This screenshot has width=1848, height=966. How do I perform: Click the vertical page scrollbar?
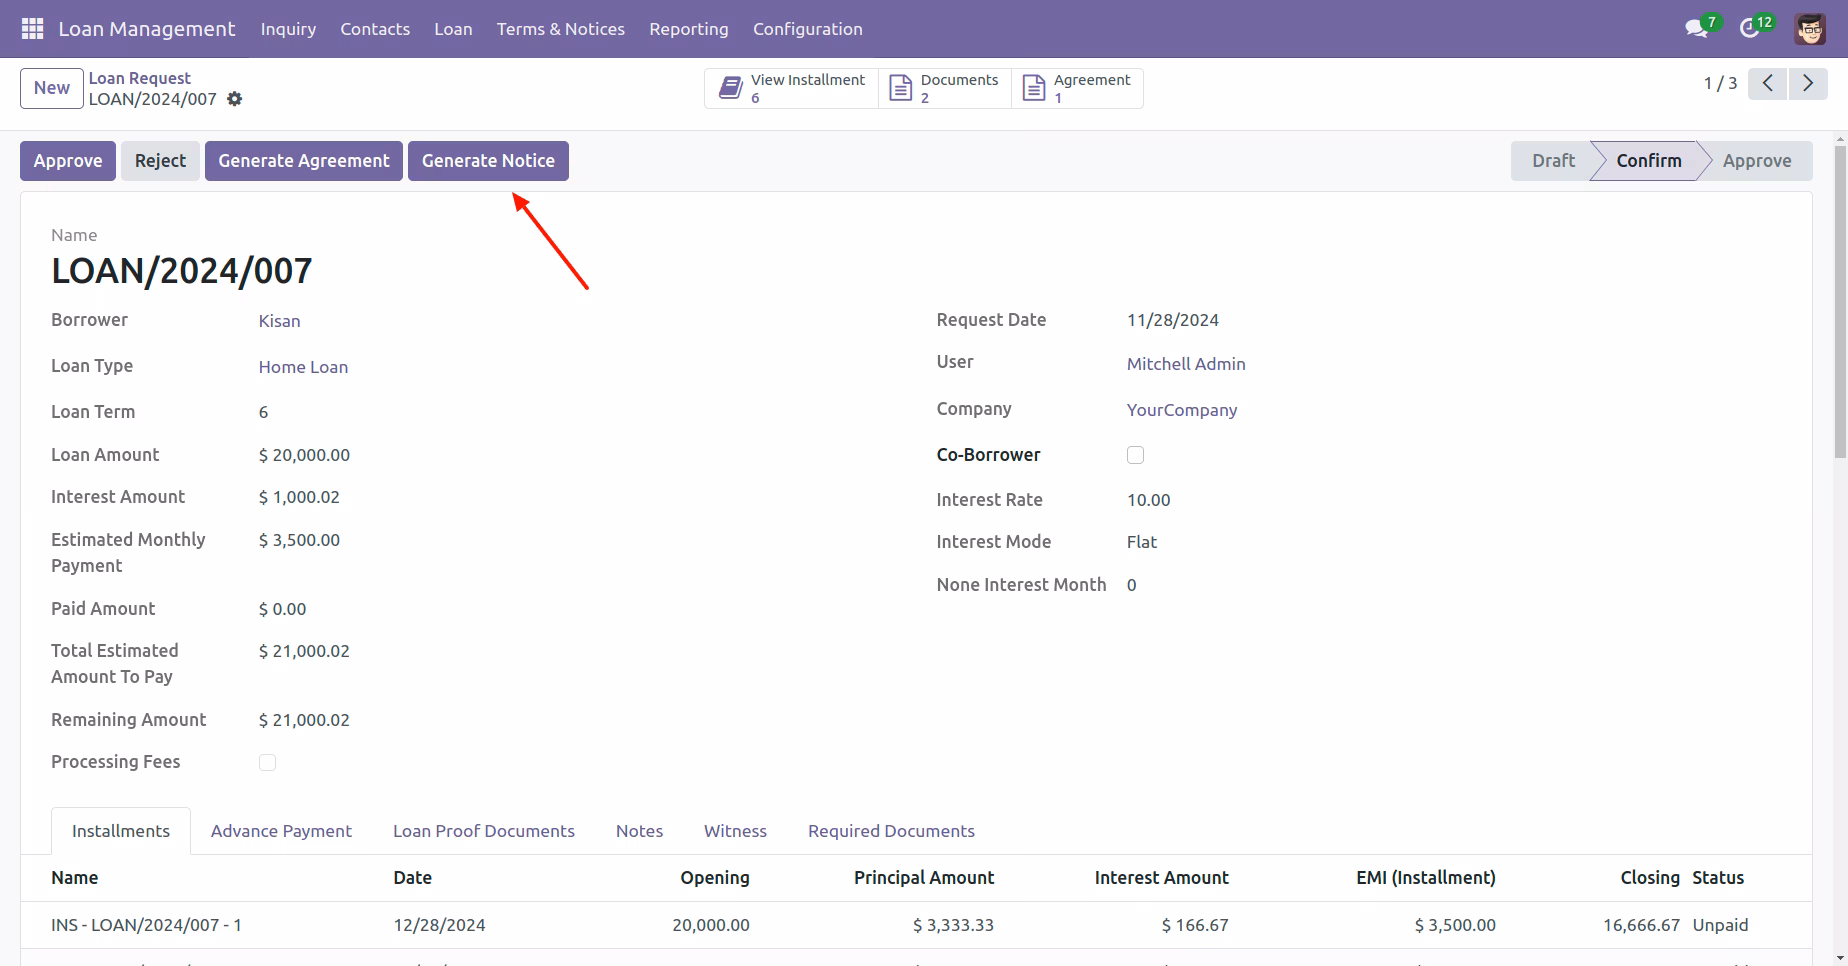(x=1840, y=300)
